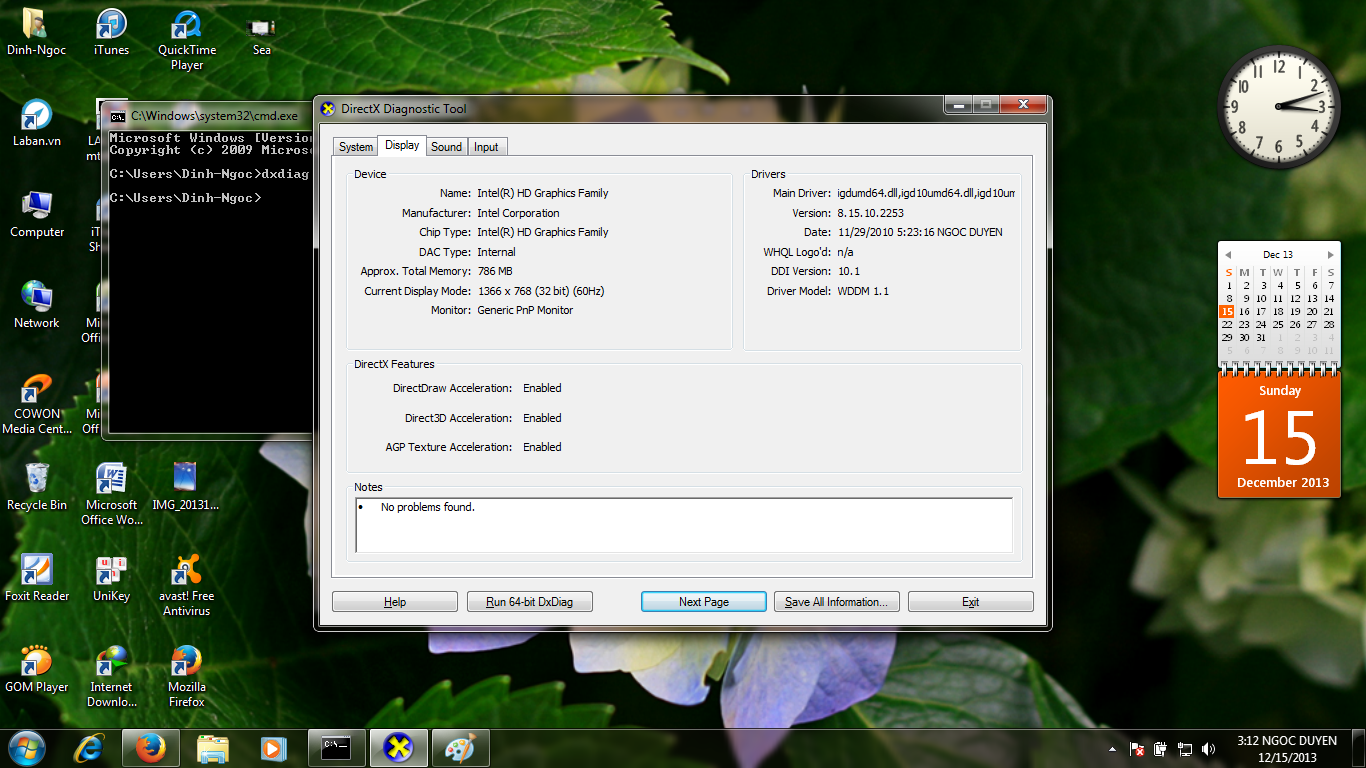Screen dimensions: 1366x768
Task: Exit the DirectX Diagnostic Tool
Action: (x=970, y=602)
